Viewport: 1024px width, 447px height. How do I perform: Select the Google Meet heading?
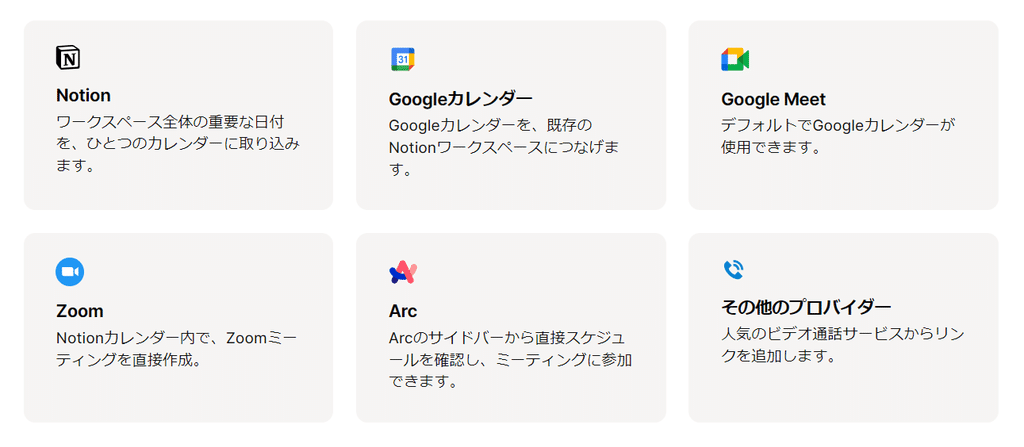(x=773, y=99)
